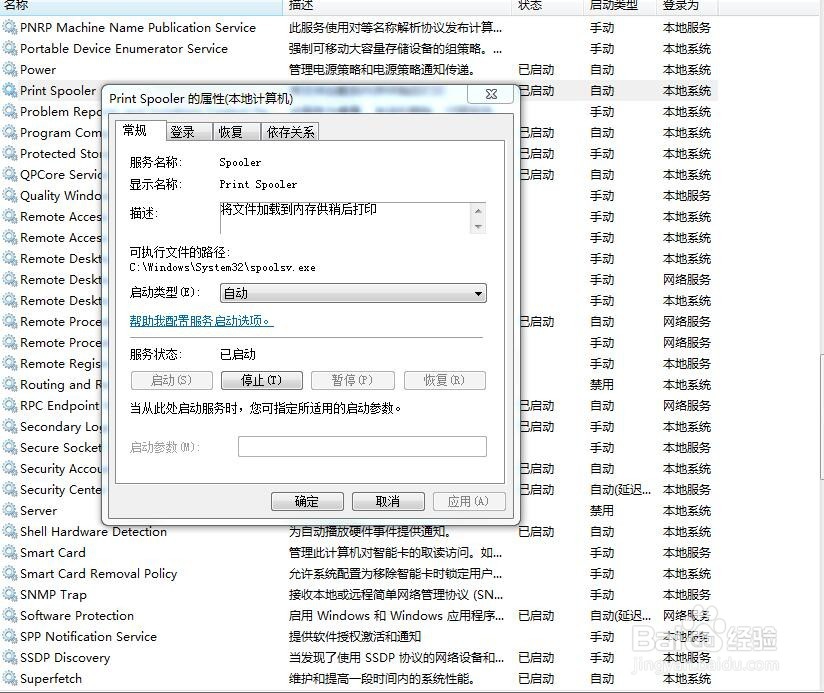Screen dimensions: 824x693
Task: Click the description box scroll down arrow
Action: pos(478,226)
